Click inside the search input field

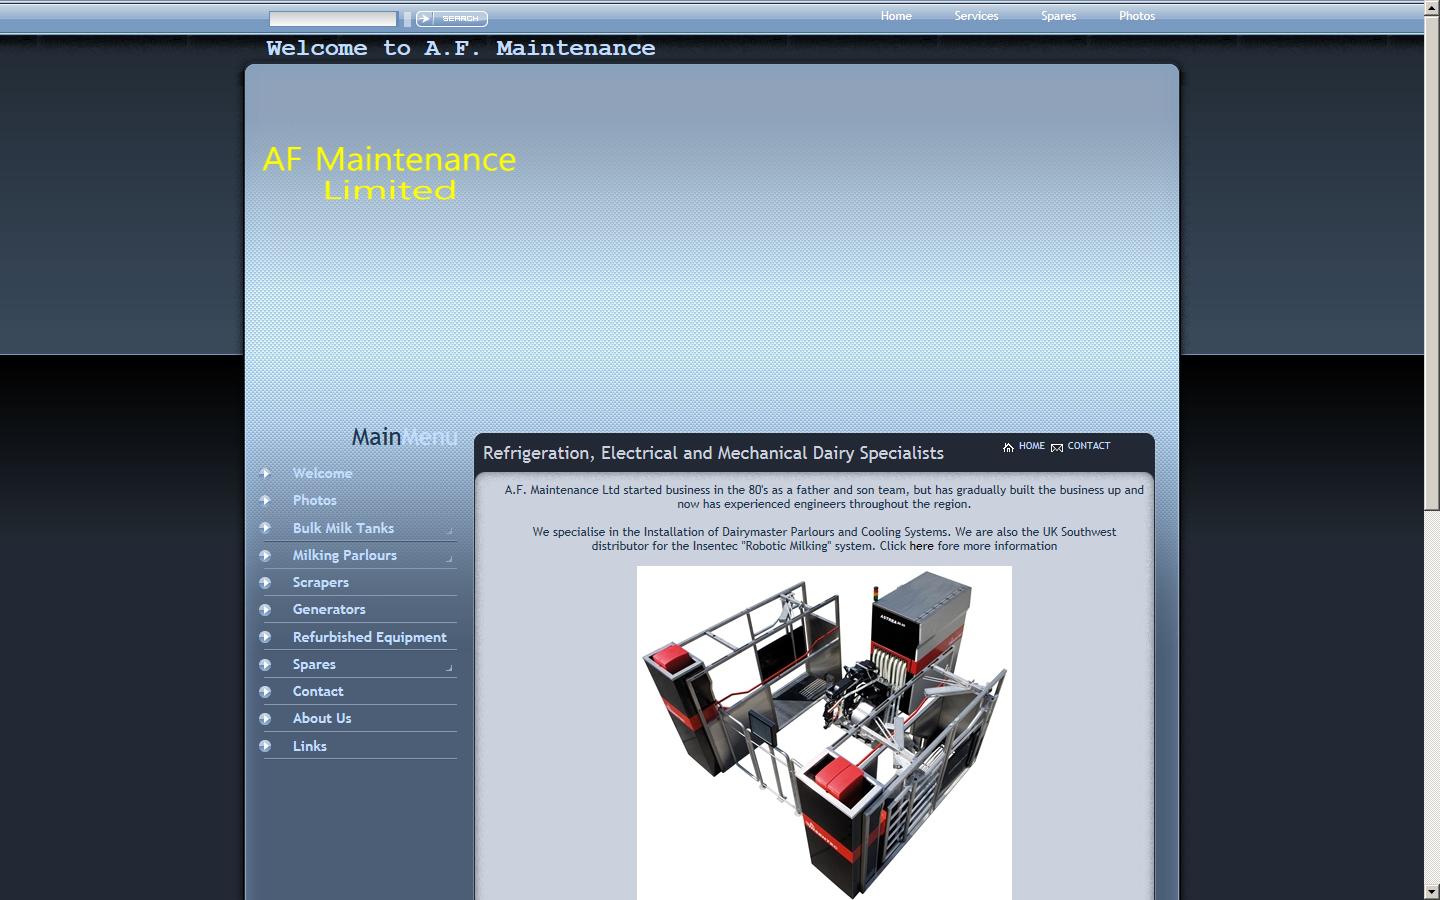(x=330, y=17)
